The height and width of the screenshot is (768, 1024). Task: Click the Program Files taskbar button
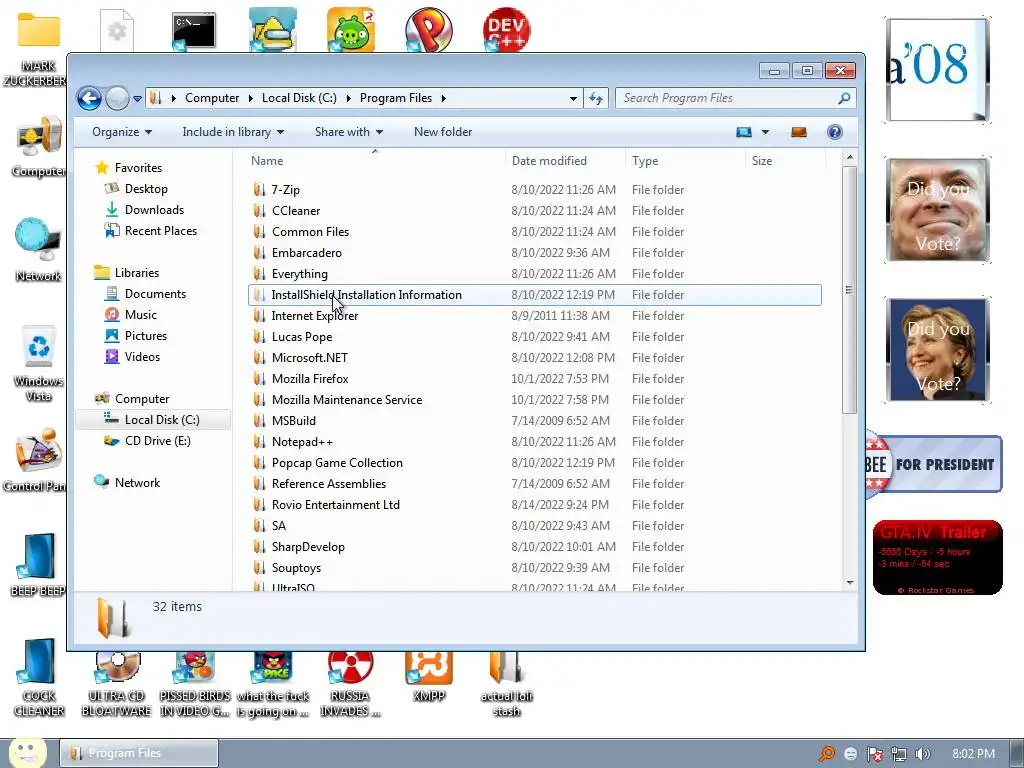point(139,753)
